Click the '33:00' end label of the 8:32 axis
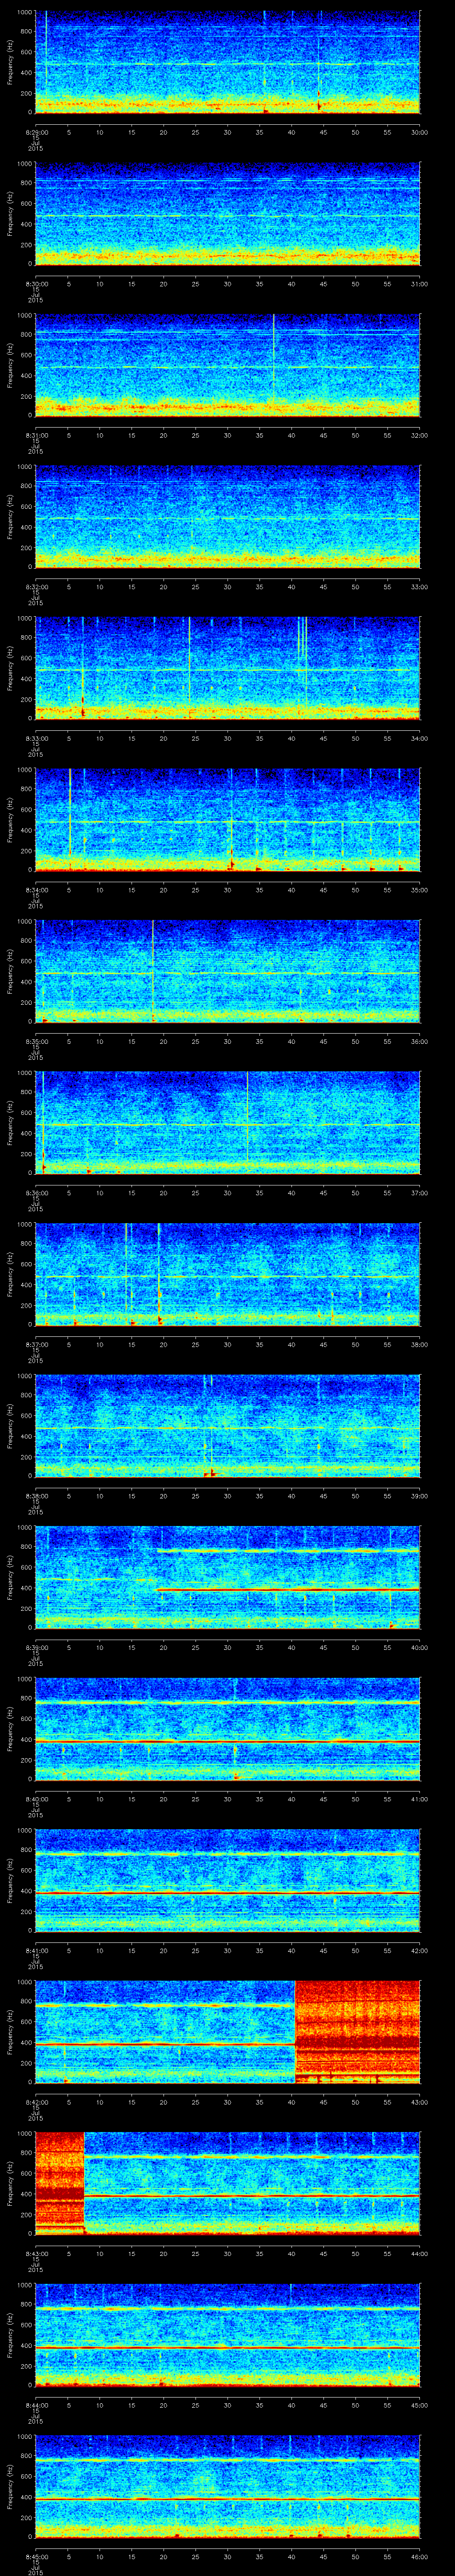 point(420,587)
